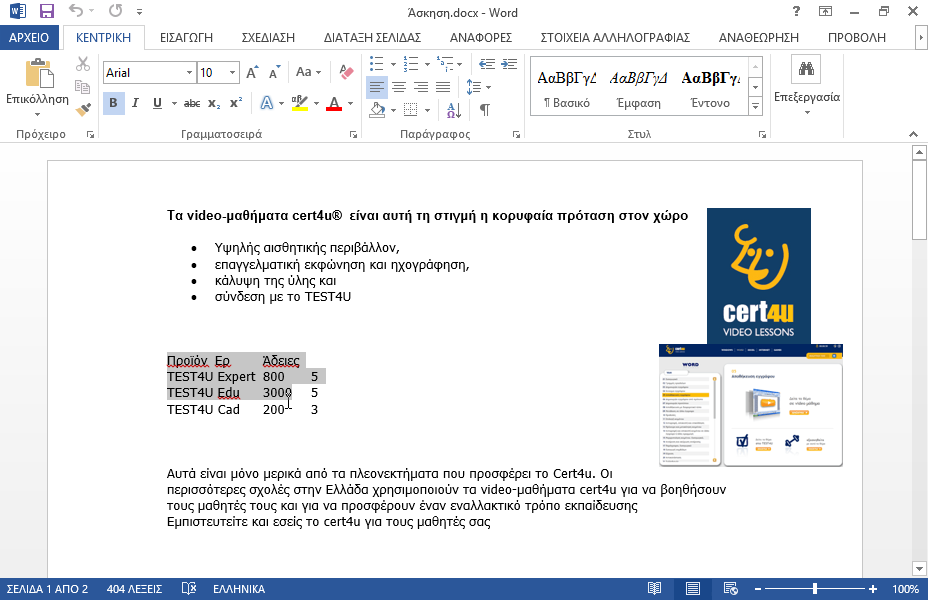Screen dimensions: 928x600
Task: Toggle superscript formatting
Action: pyautogui.click(x=236, y=103)
